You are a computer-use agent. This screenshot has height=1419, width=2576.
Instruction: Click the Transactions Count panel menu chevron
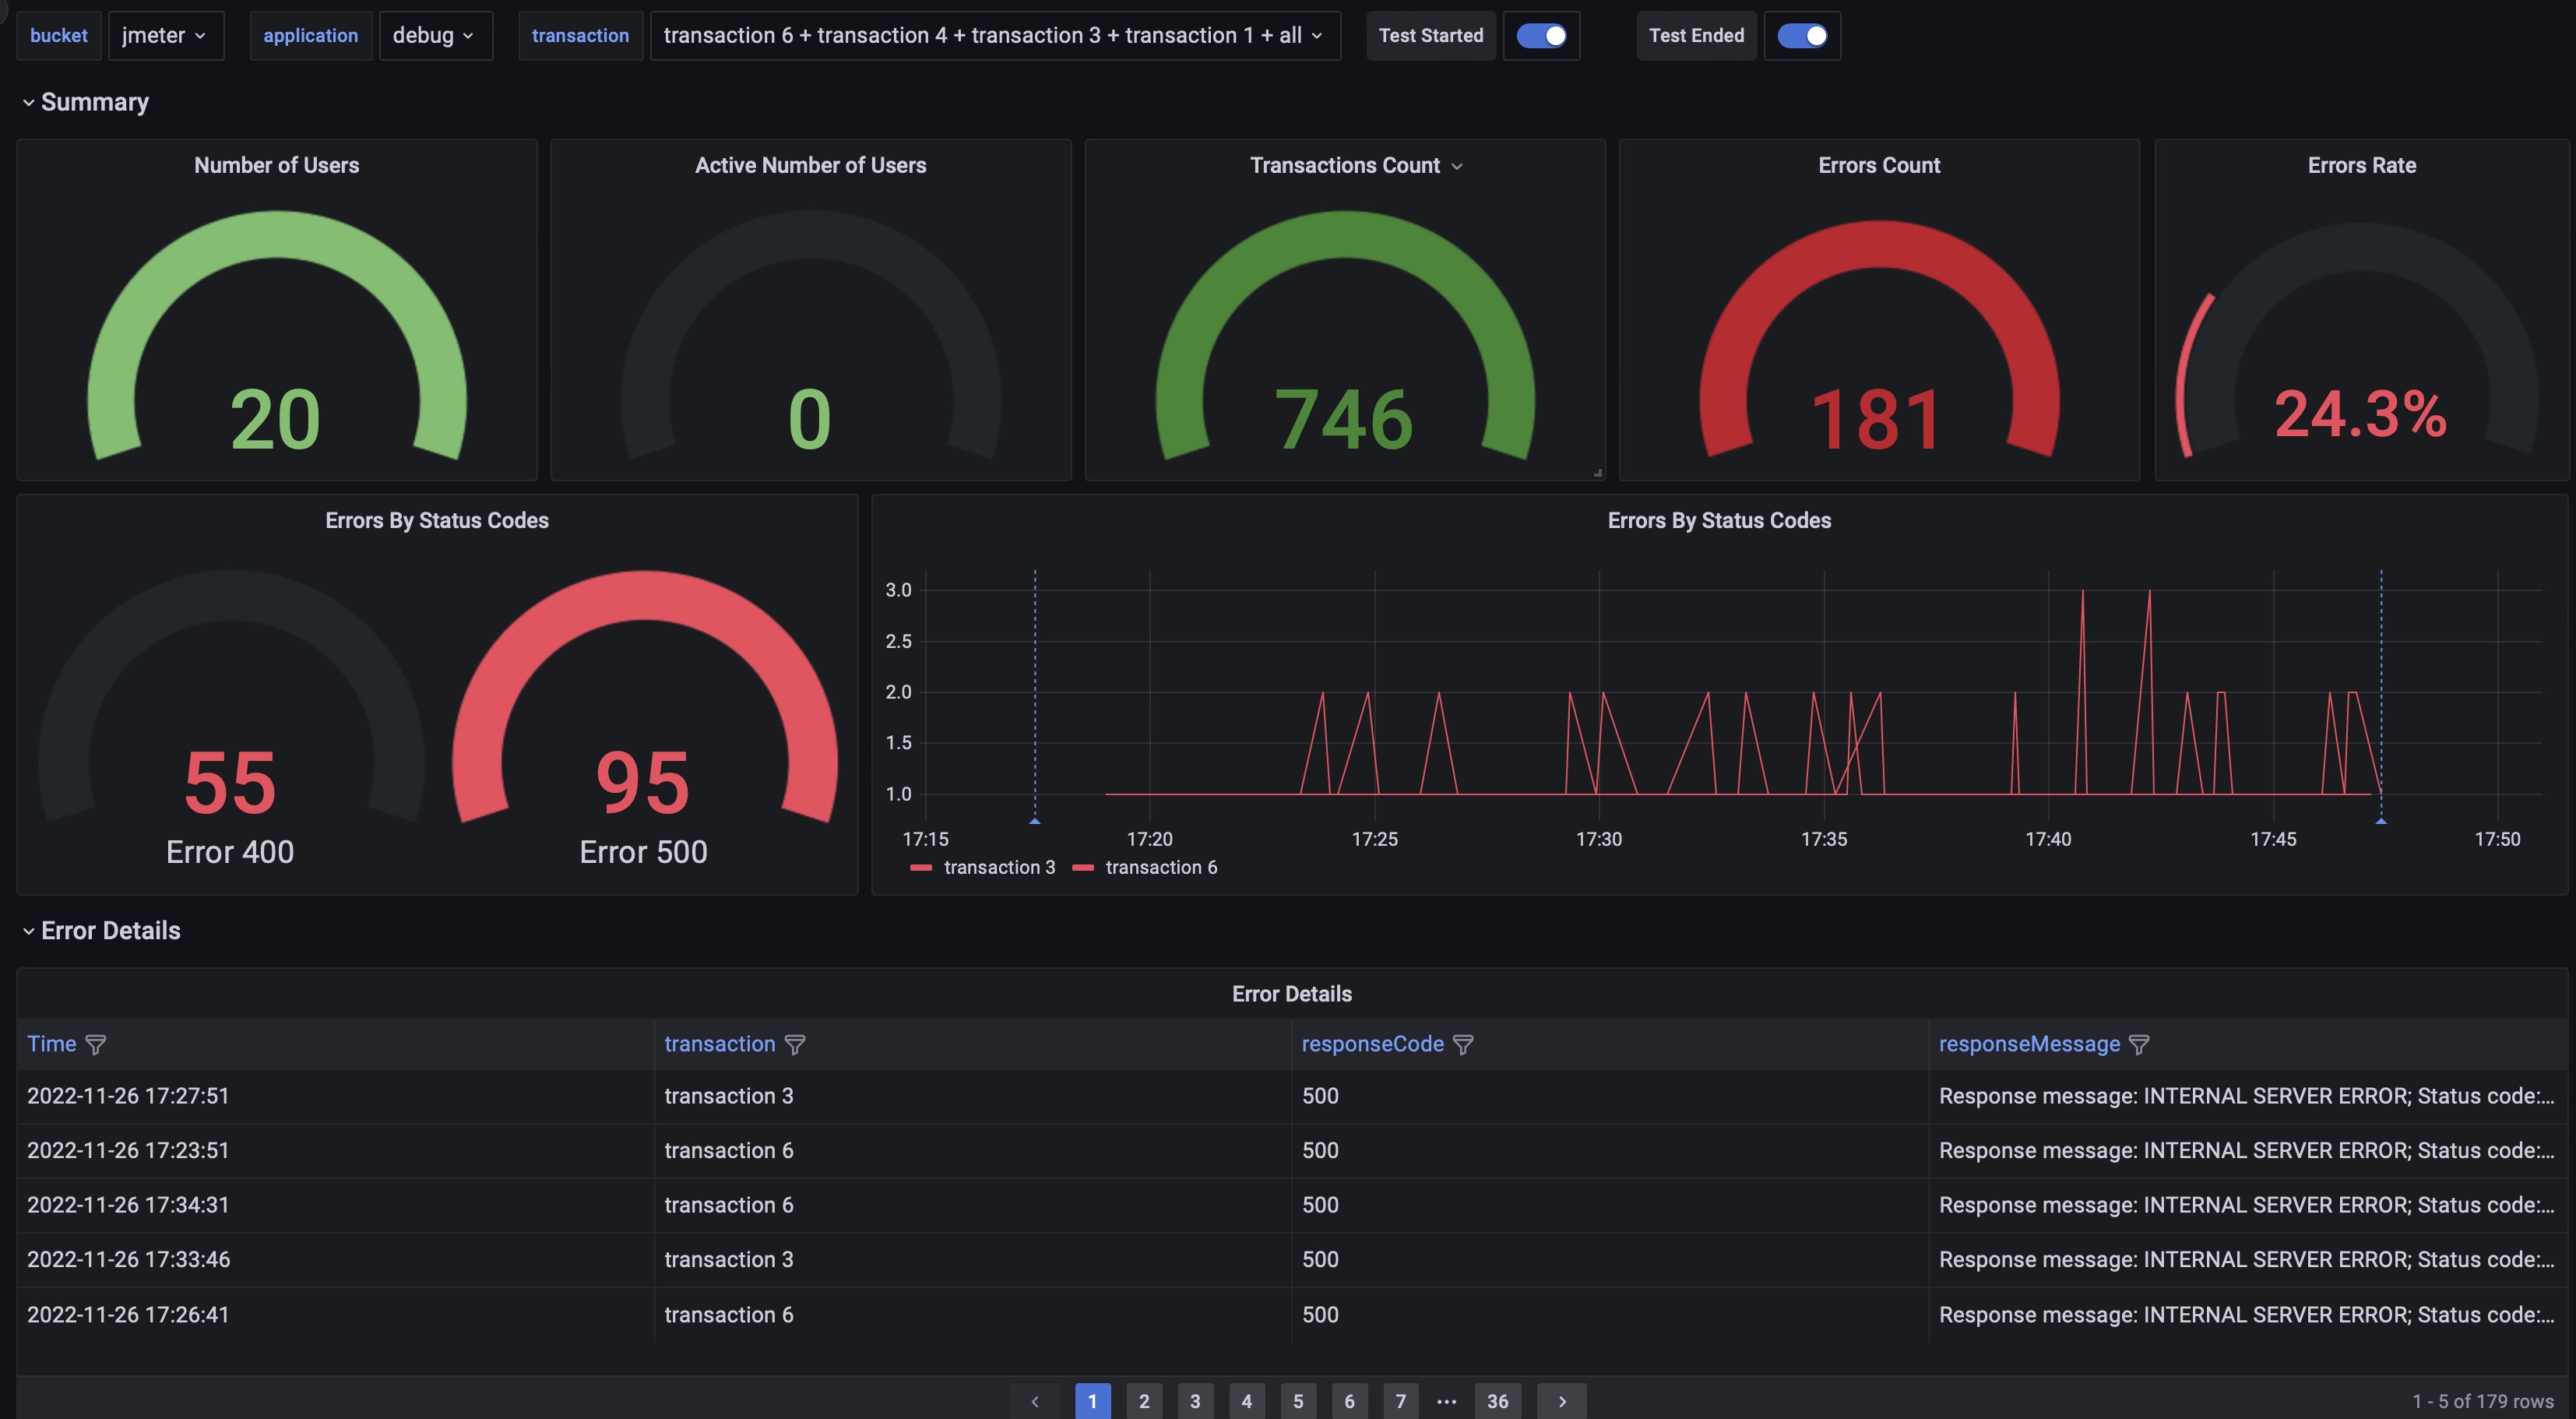pyautogui.click(x=1457, y=166)
